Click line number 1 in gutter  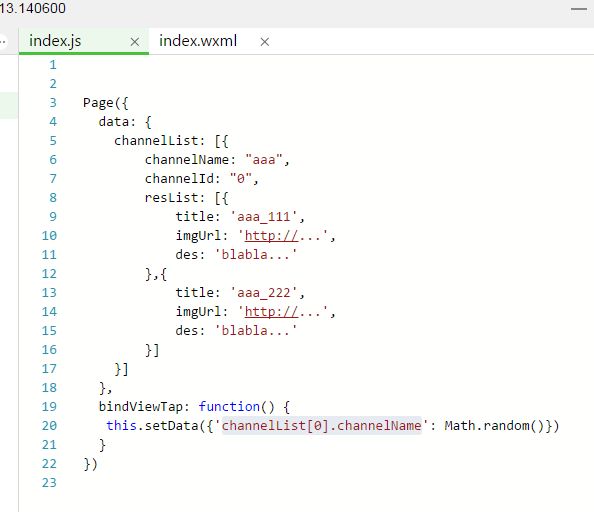[x=53, y=65]
